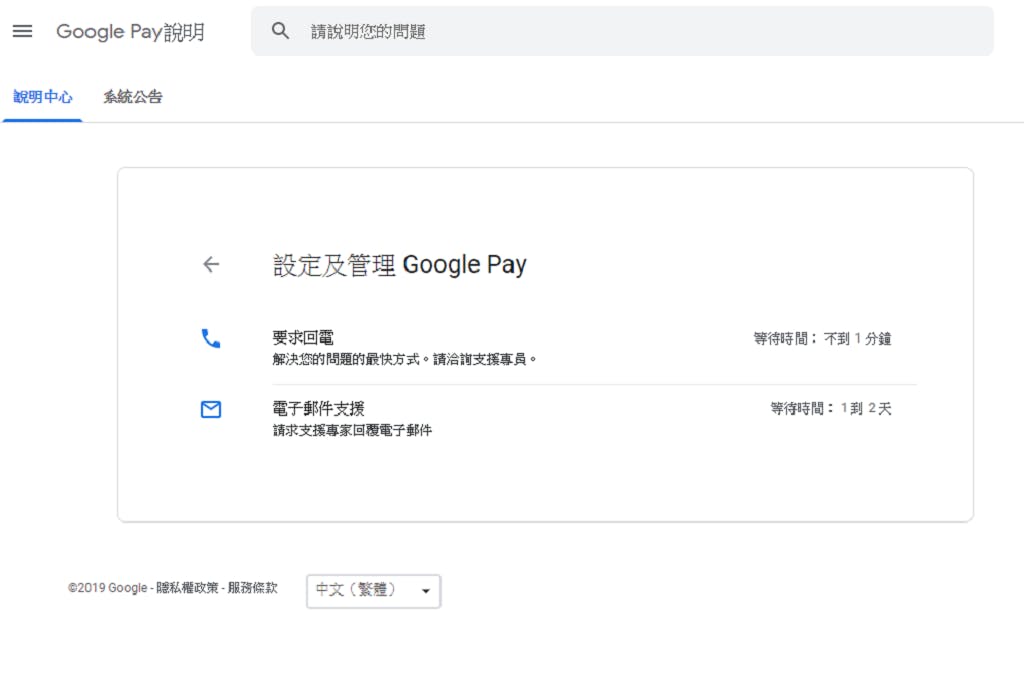1024x684 pixels.
Task: Switch to the 說明中心 tab
Action: click(42, 97)
